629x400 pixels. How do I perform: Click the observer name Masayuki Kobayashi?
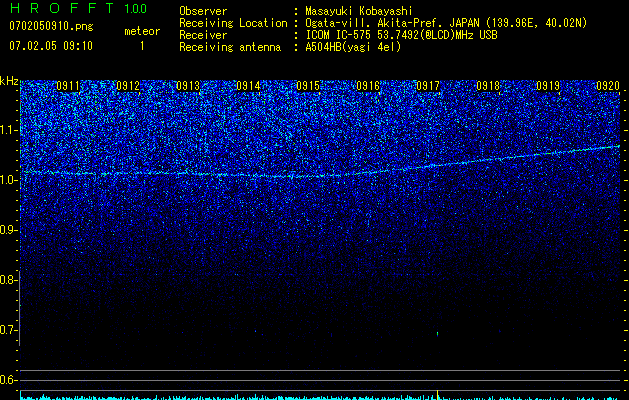point(359,11)
